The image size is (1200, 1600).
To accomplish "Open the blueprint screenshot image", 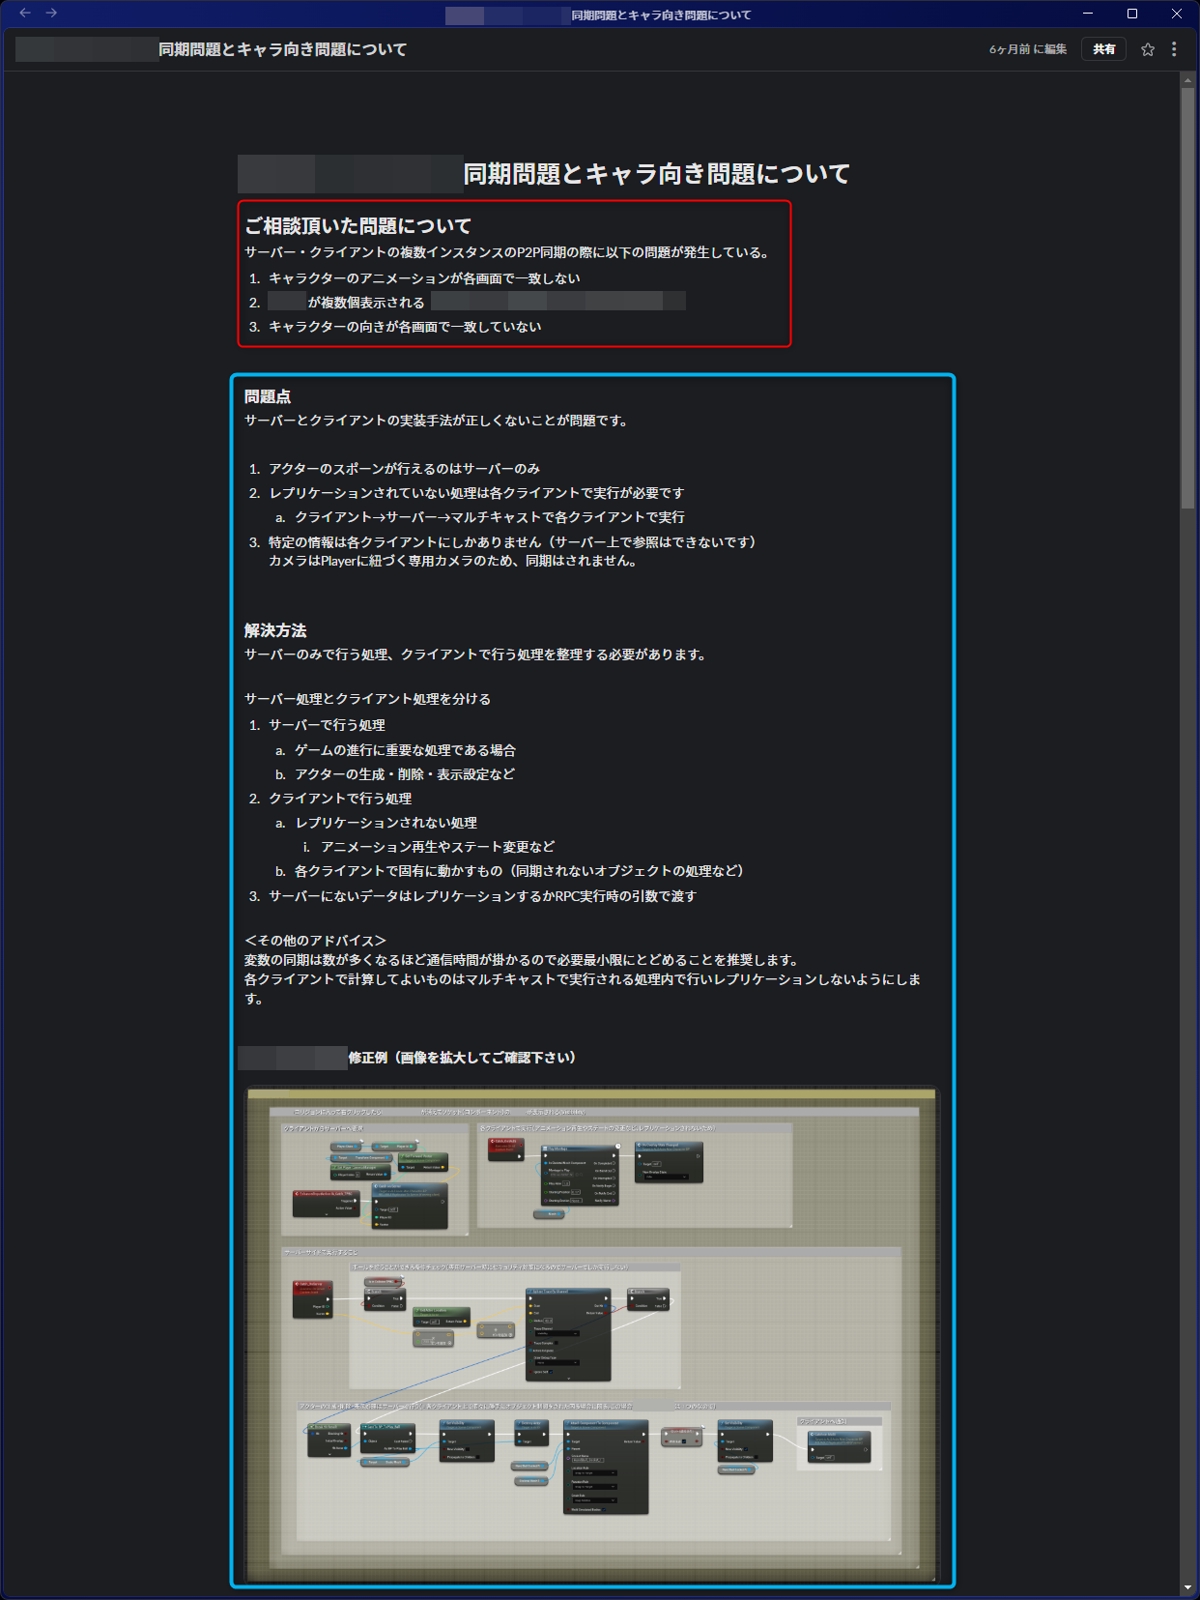I will tap(592, 1334).
